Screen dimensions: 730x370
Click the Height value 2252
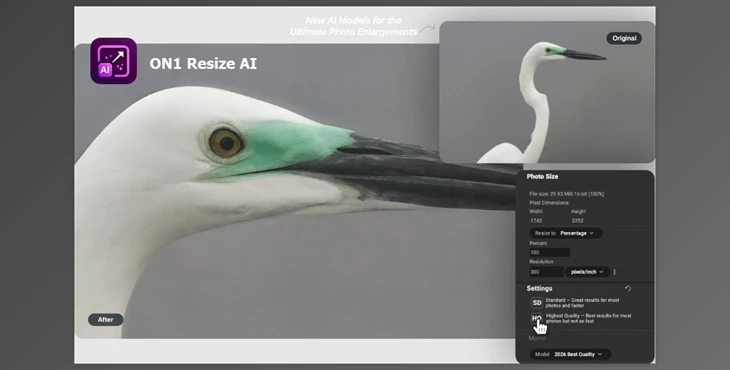[577, 221]
